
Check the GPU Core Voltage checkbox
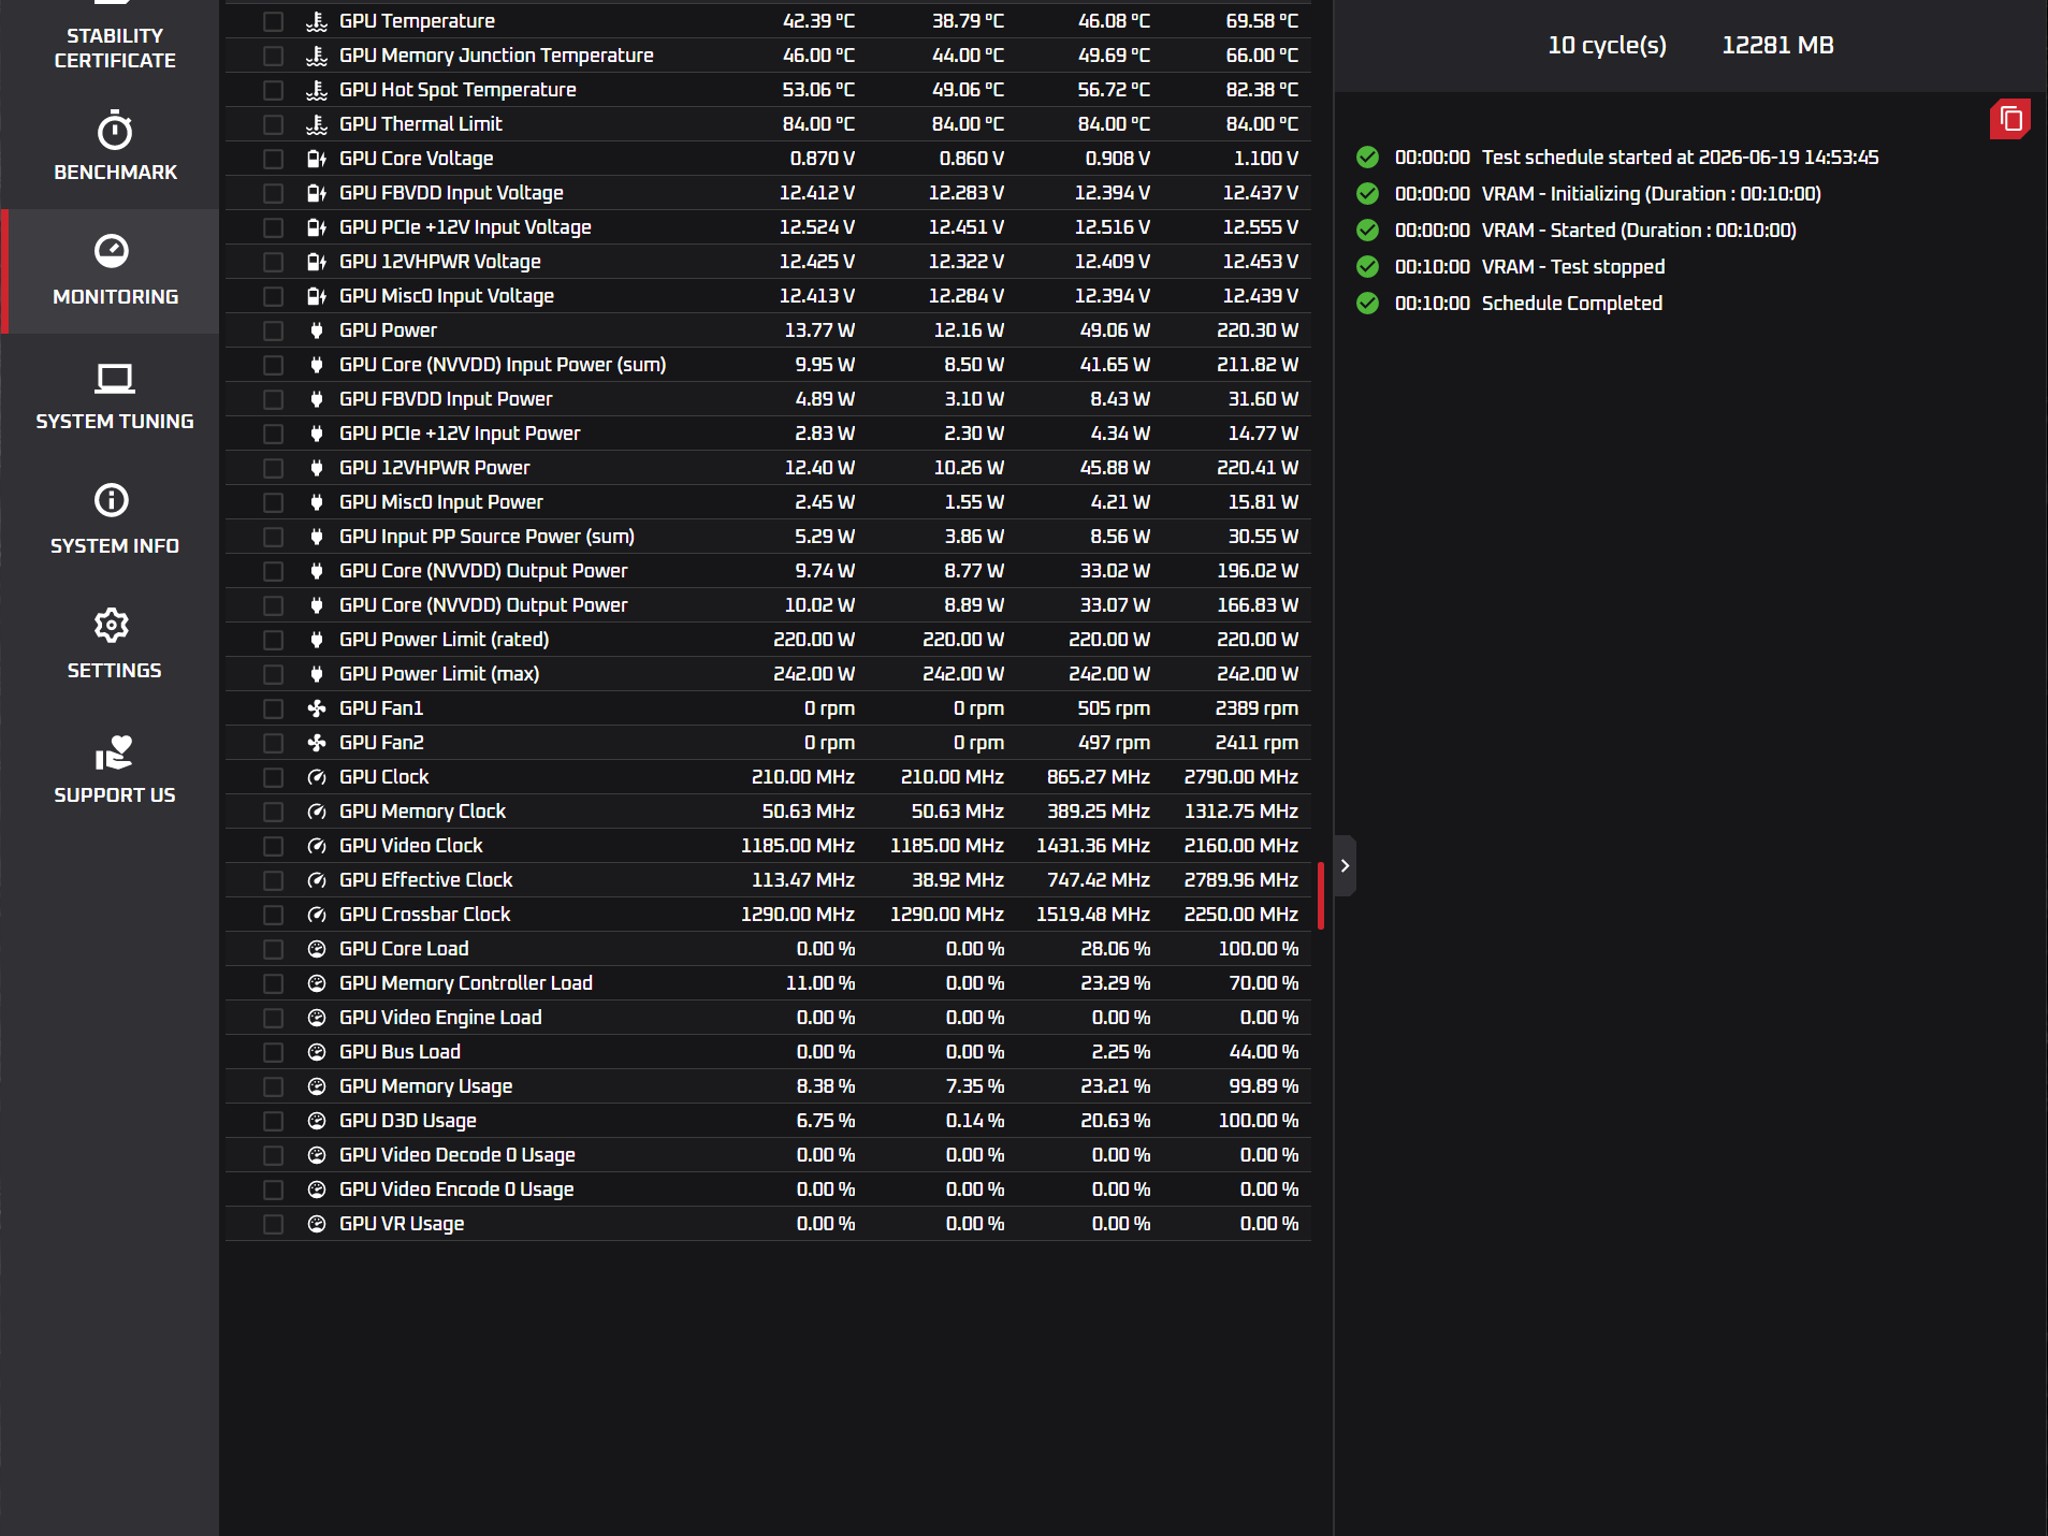click(273, 158)
